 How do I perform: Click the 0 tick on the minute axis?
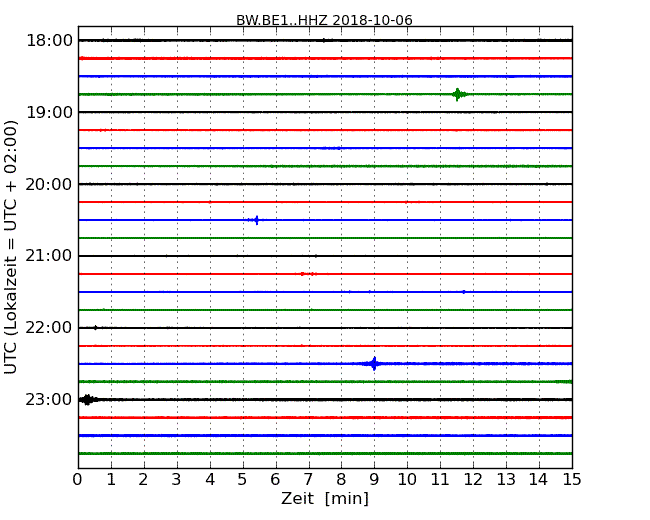78,479
